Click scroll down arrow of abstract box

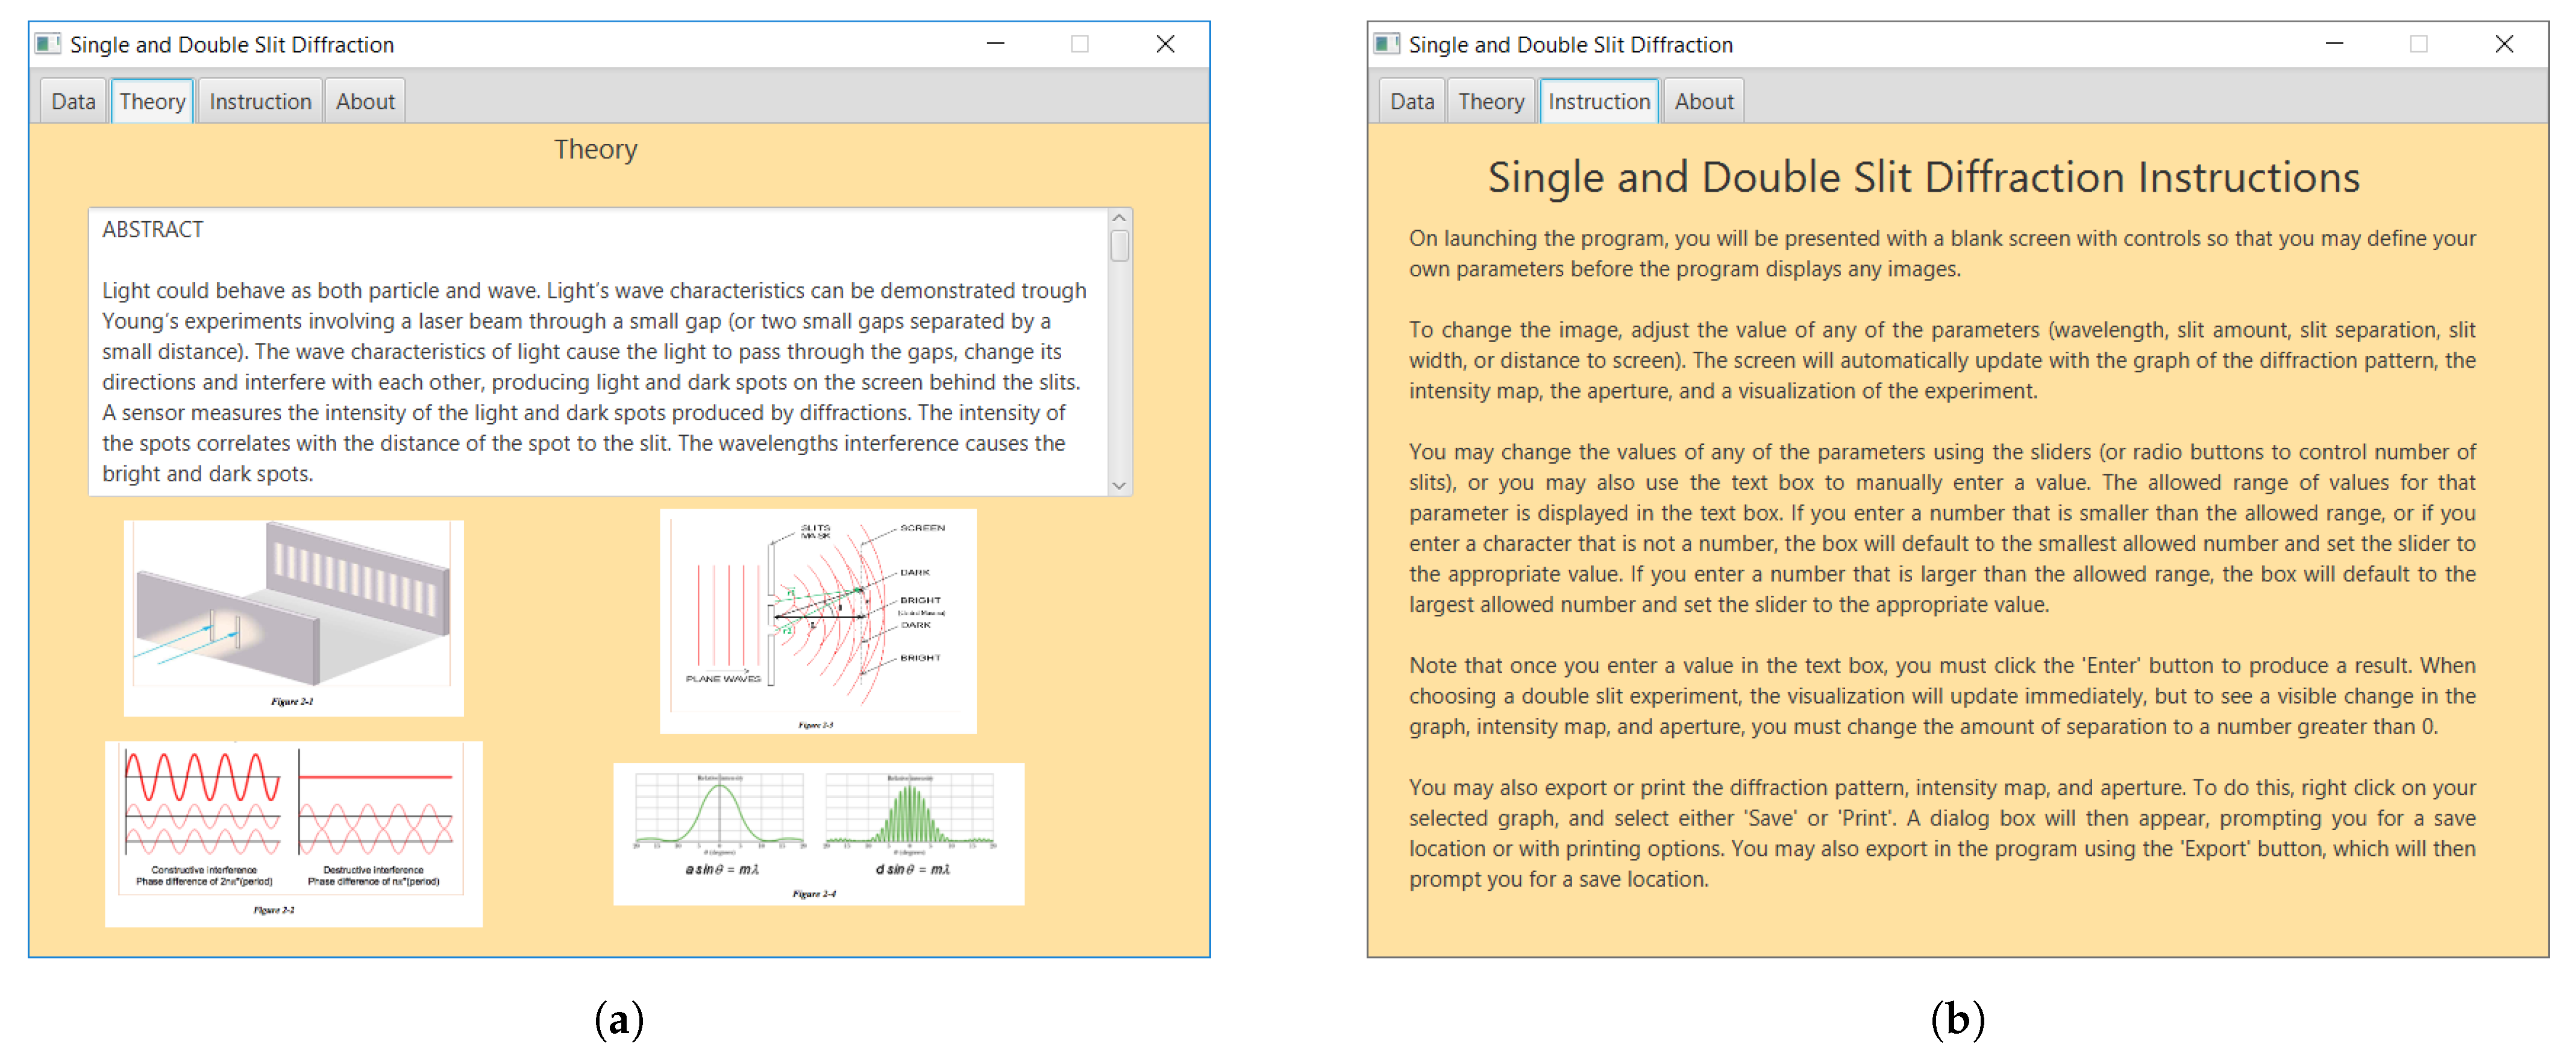pos(1119,485)
